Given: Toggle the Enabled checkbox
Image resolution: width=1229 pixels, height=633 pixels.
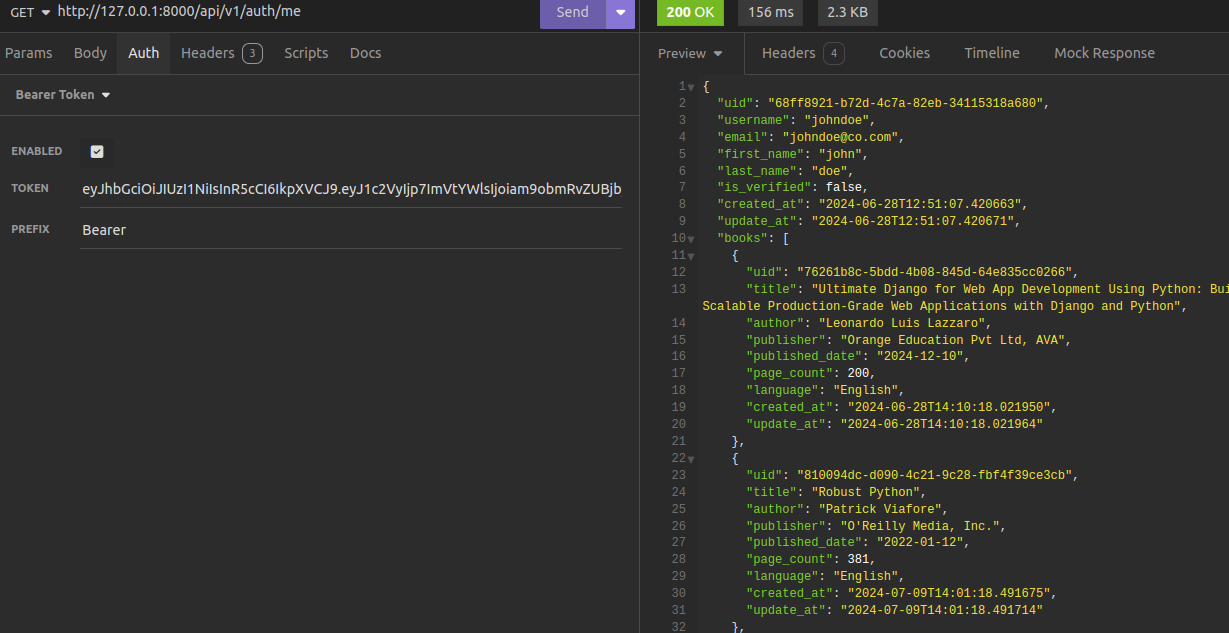Looking at the screenshot, I should [97, 152].
